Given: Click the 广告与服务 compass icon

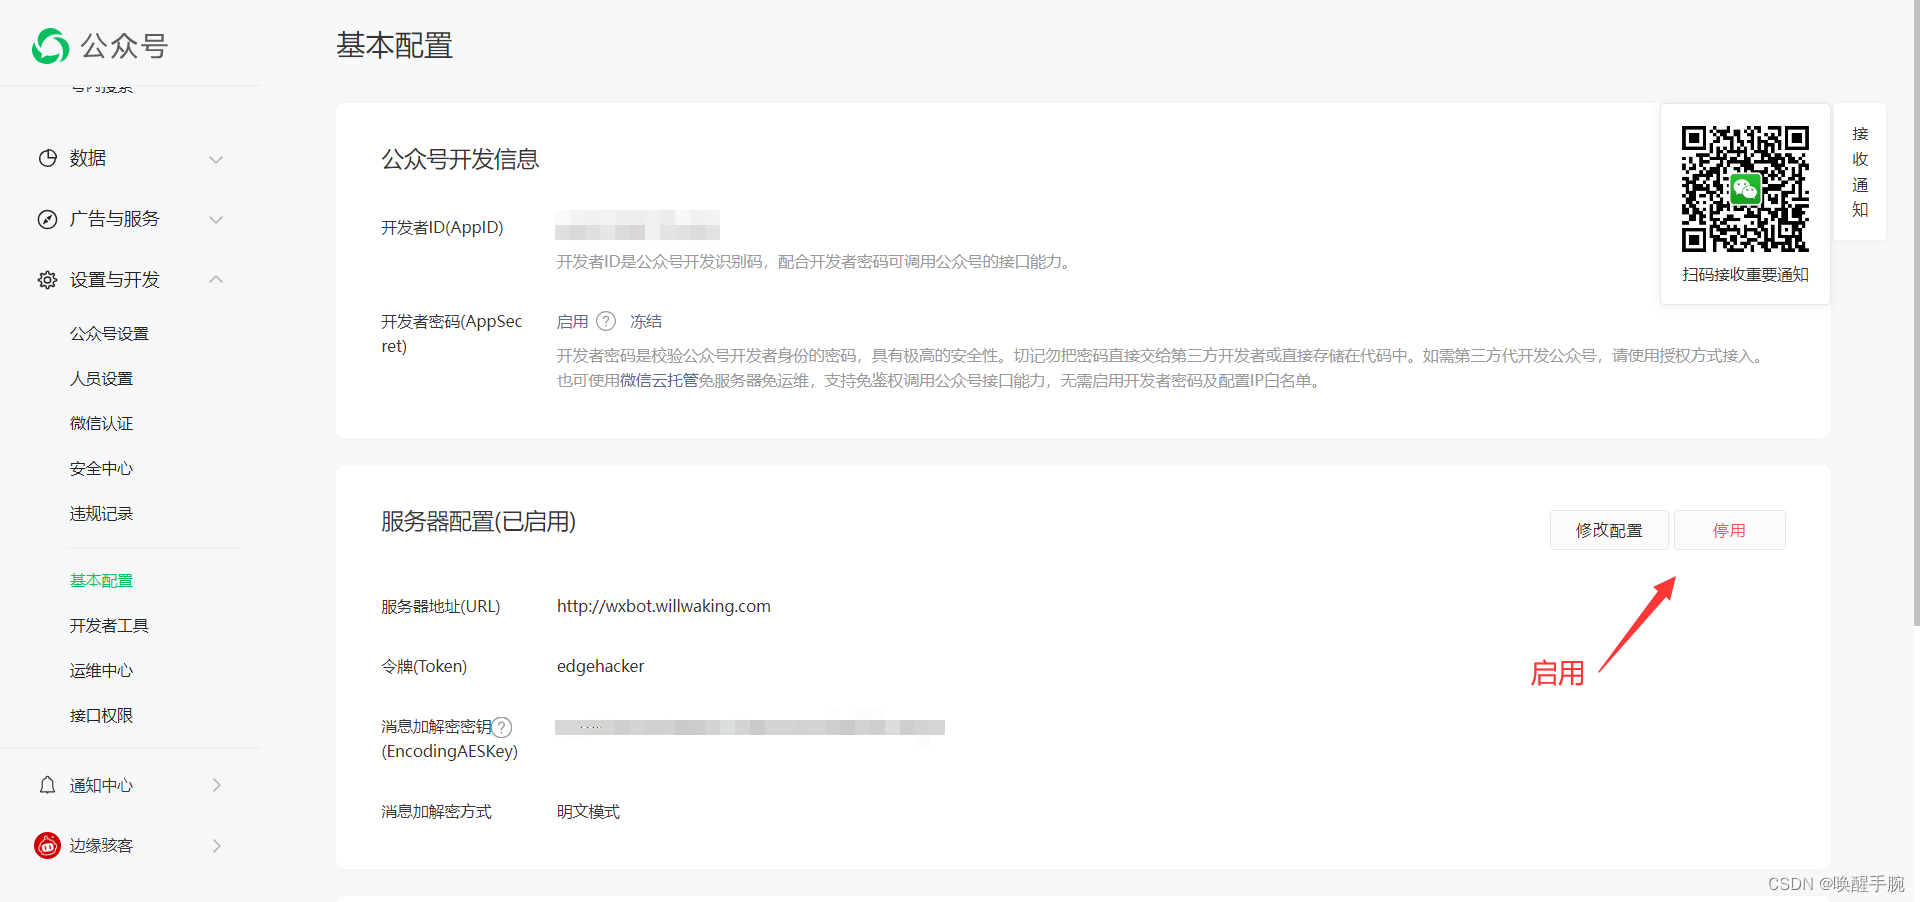Looking at the screenshot, I should [x=47, y=219].
